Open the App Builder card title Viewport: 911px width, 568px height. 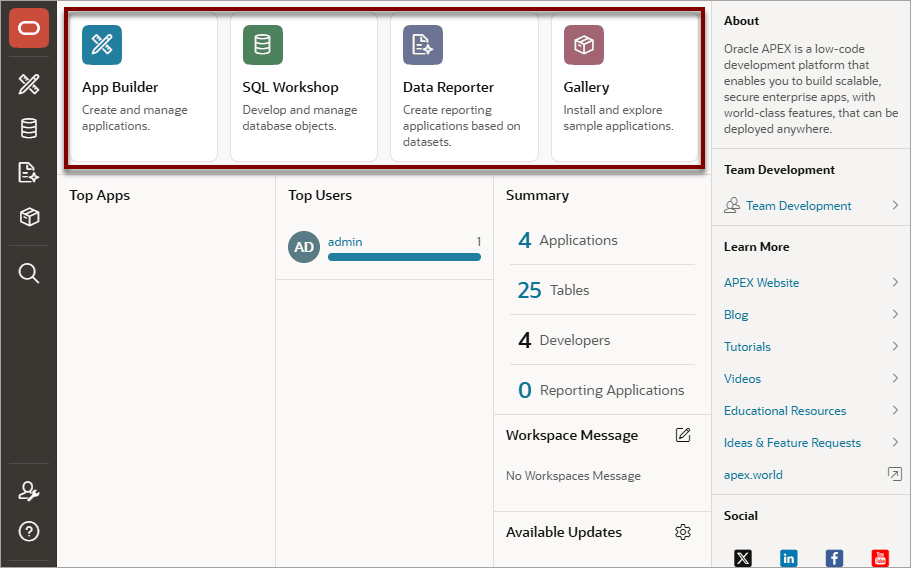[x=120, y=87]
